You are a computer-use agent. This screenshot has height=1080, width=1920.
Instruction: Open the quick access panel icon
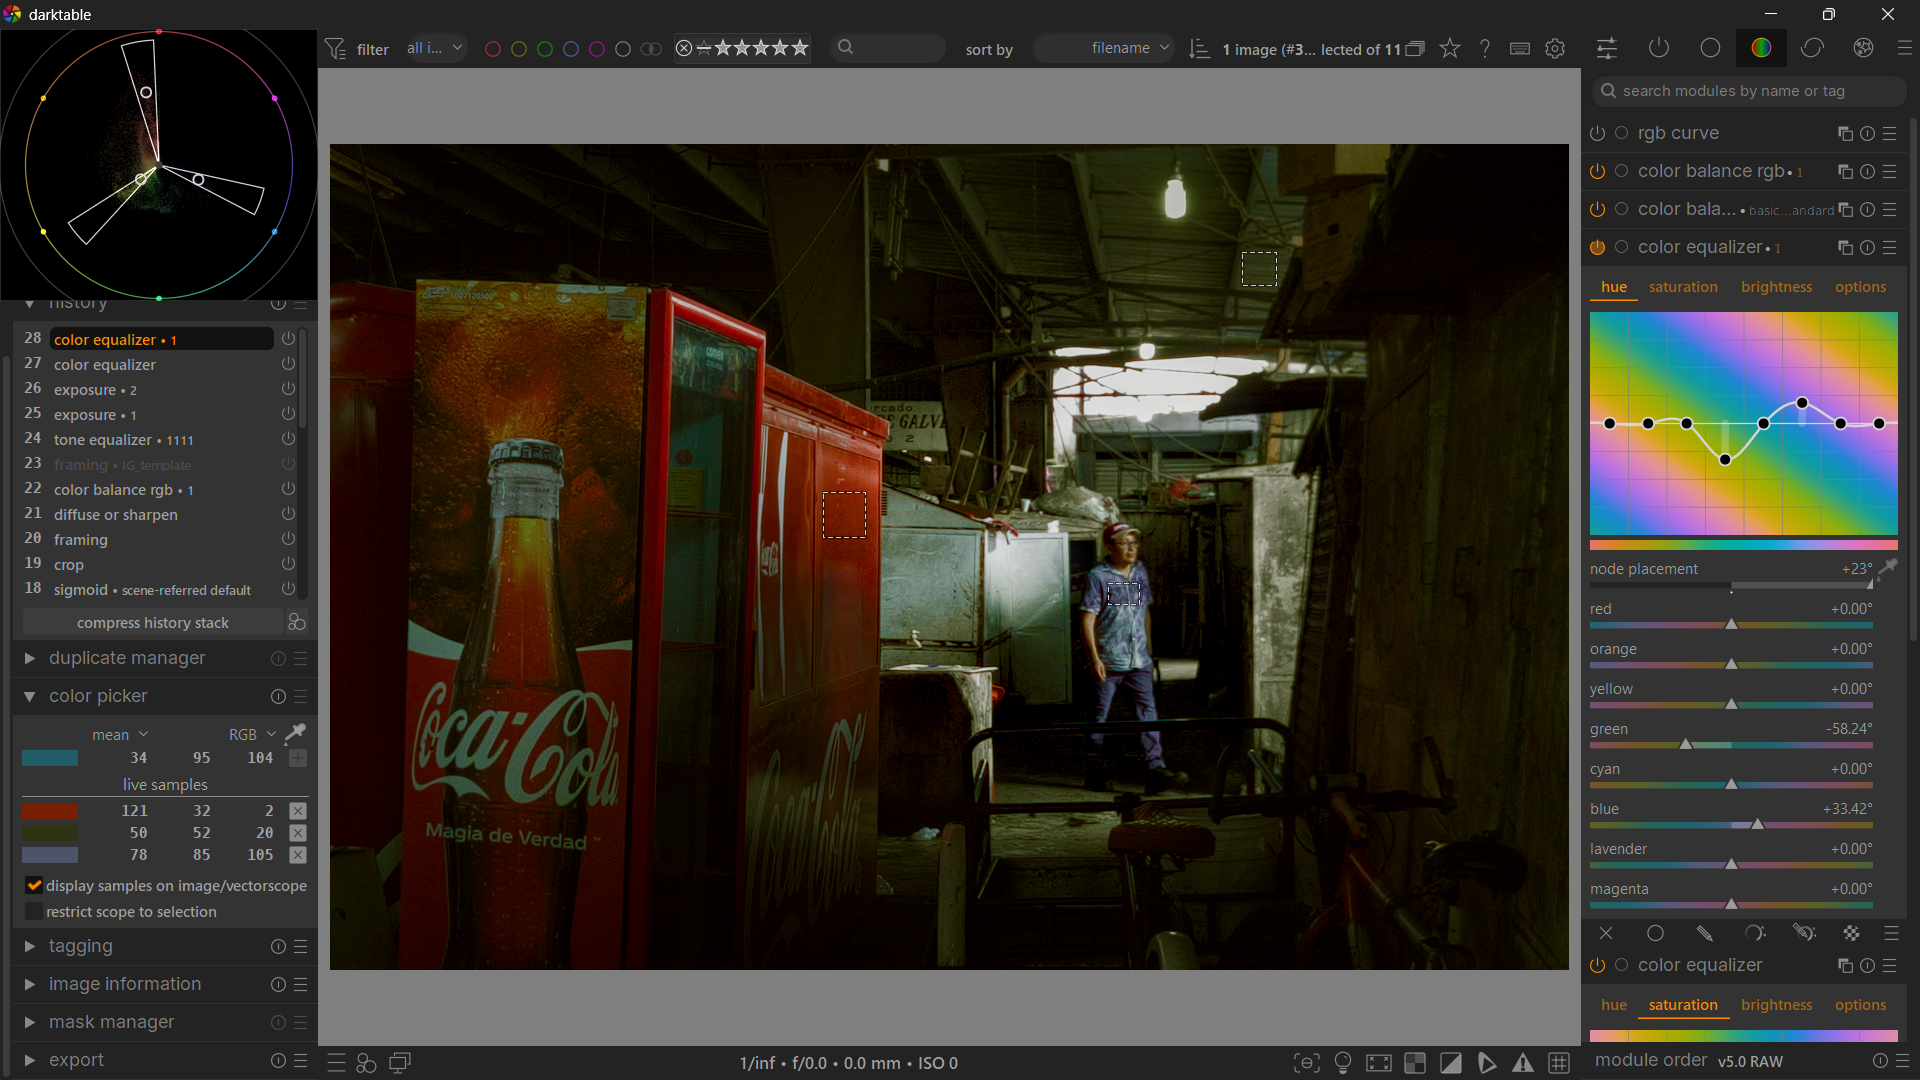click(1607, 48)
